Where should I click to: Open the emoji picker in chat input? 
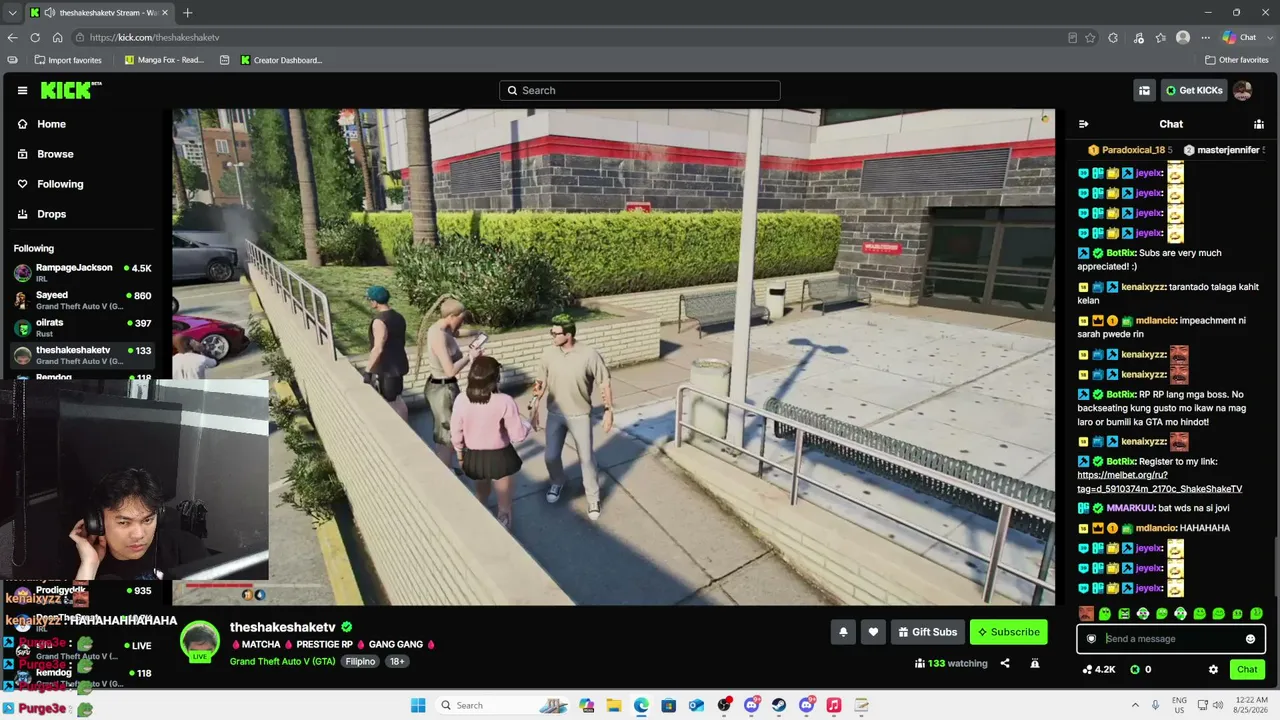click(x=1250, y=639)
